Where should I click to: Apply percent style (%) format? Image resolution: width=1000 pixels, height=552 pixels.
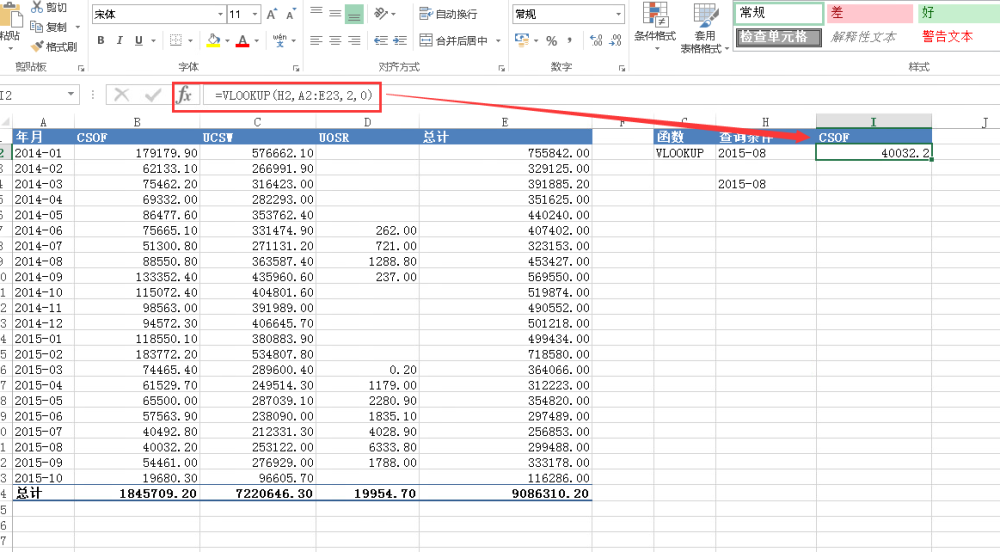click(x=552, y=40)
